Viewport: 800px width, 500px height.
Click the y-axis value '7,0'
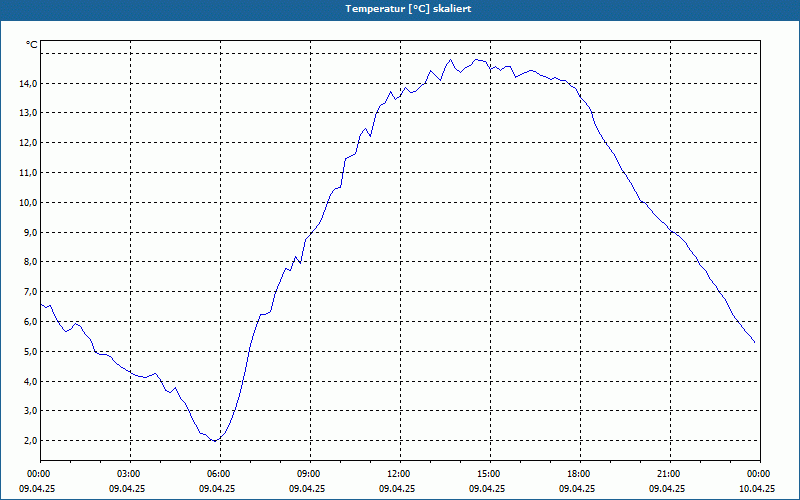[31, 292]
